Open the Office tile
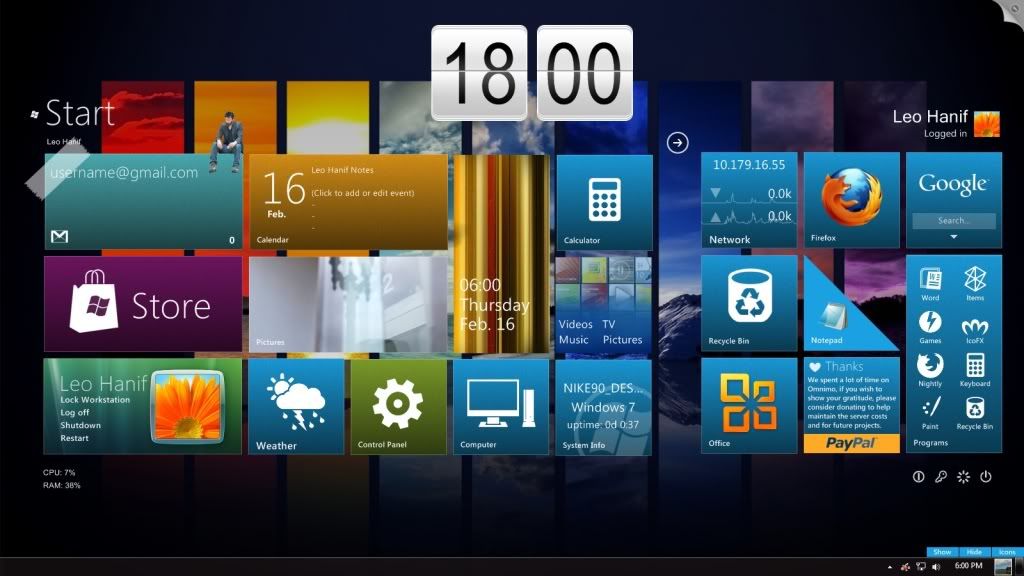 (748, 405)
